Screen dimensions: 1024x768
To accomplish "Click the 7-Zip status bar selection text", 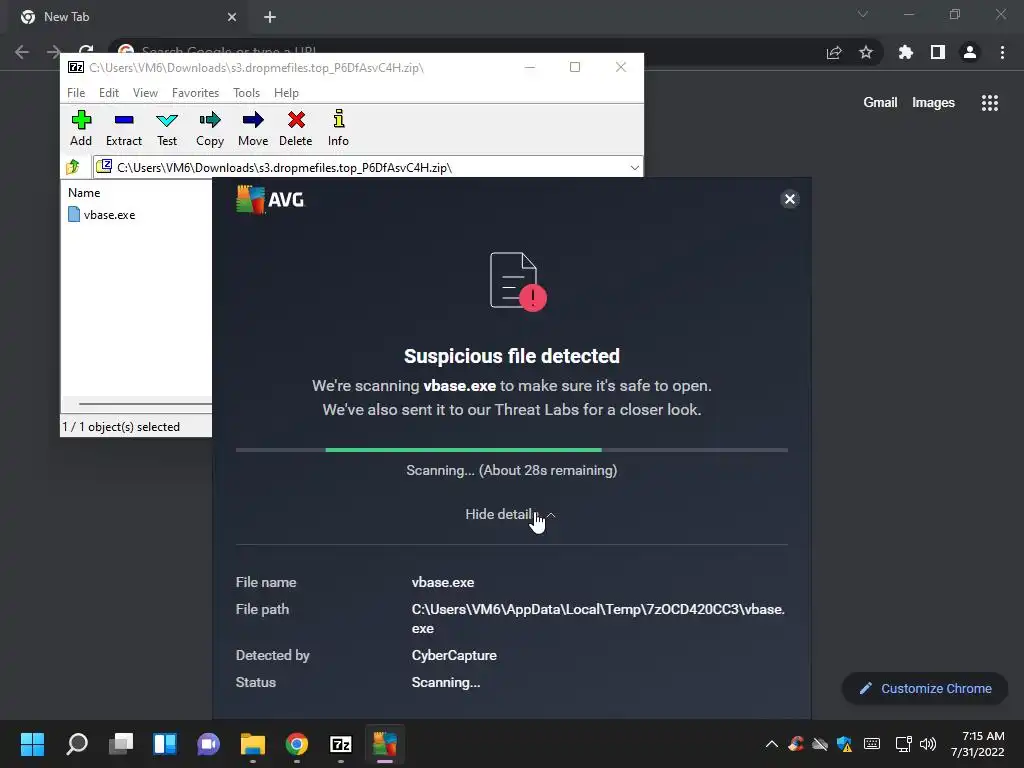I will click(x=121, y=426).
